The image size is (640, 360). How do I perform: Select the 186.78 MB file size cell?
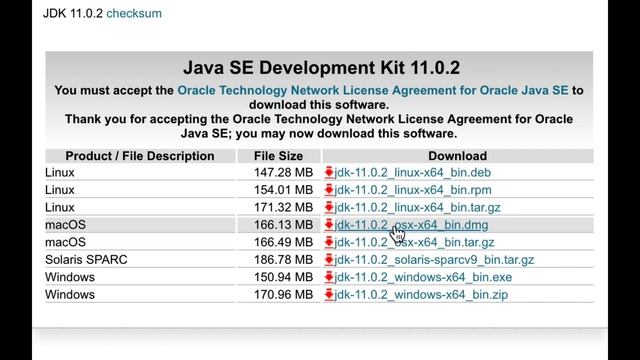(x=279, y=260)
